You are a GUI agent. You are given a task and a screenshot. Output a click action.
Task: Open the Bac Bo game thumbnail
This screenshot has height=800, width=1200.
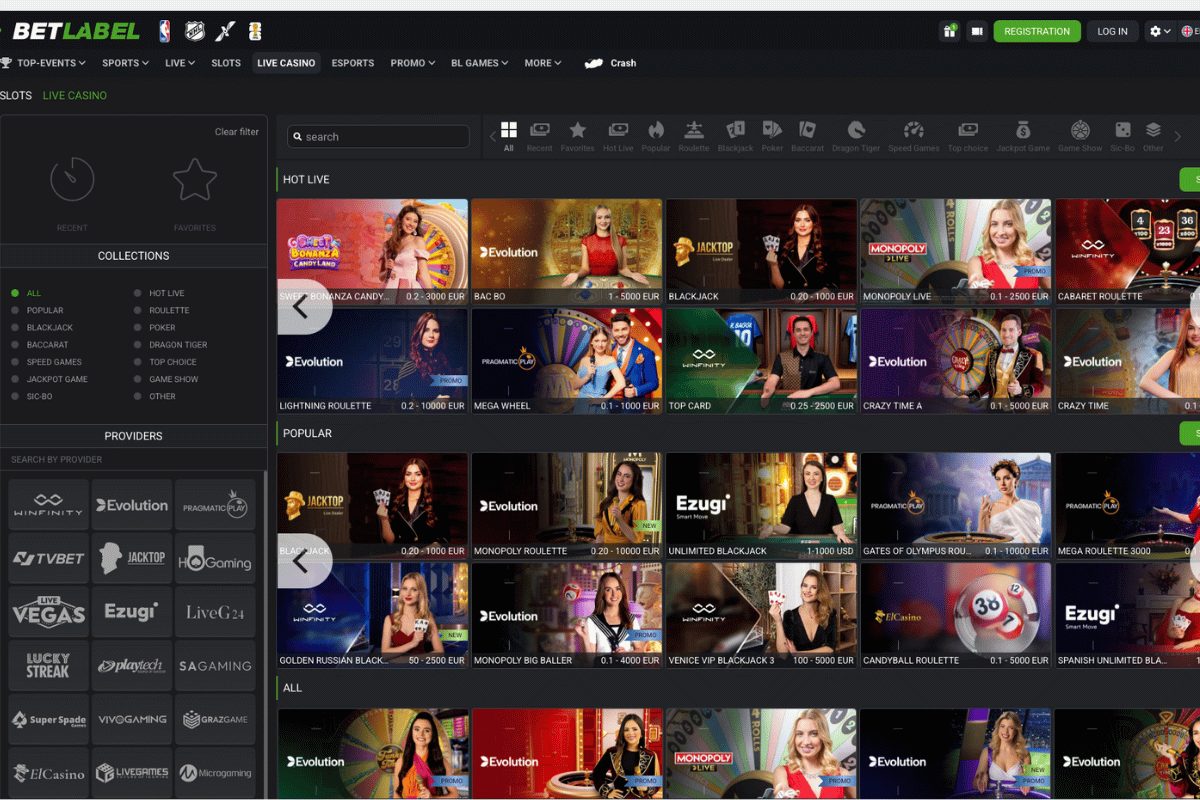coord(567,251)
